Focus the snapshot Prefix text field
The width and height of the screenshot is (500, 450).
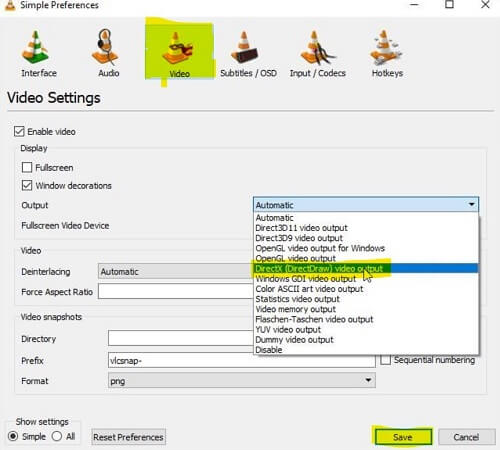click(242, 360)
